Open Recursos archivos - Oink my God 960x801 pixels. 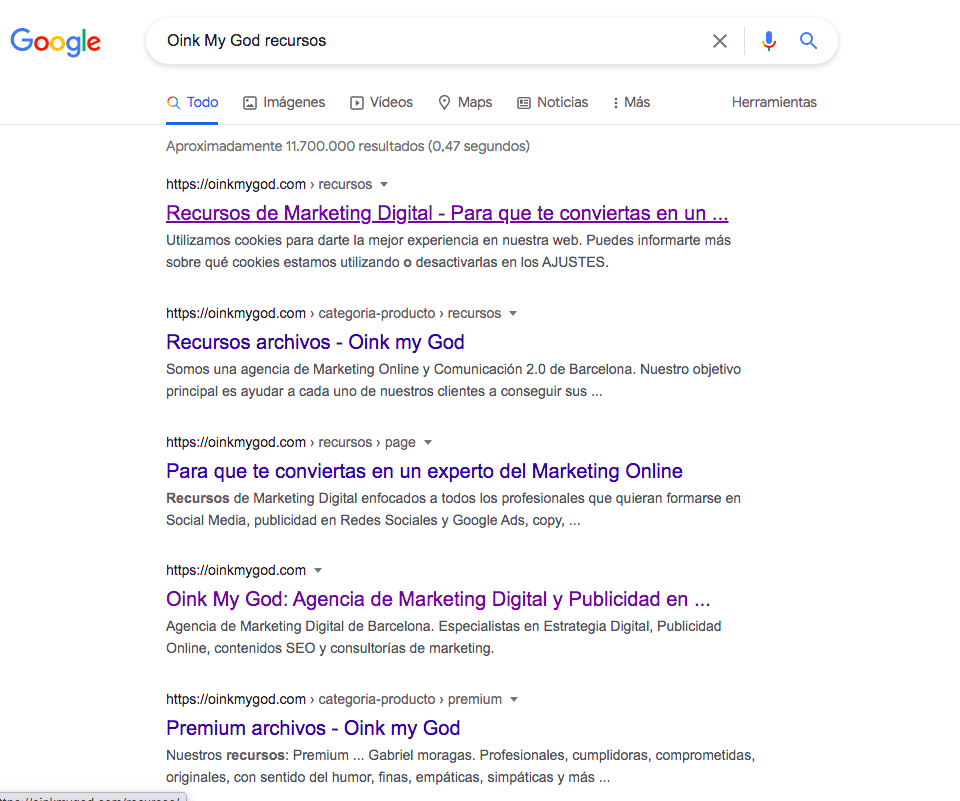click(315, 342)
